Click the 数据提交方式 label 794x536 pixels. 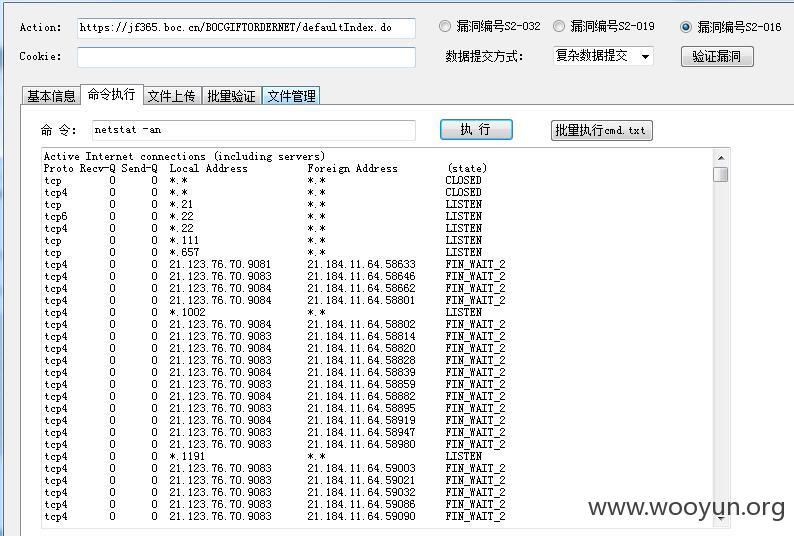484,56
